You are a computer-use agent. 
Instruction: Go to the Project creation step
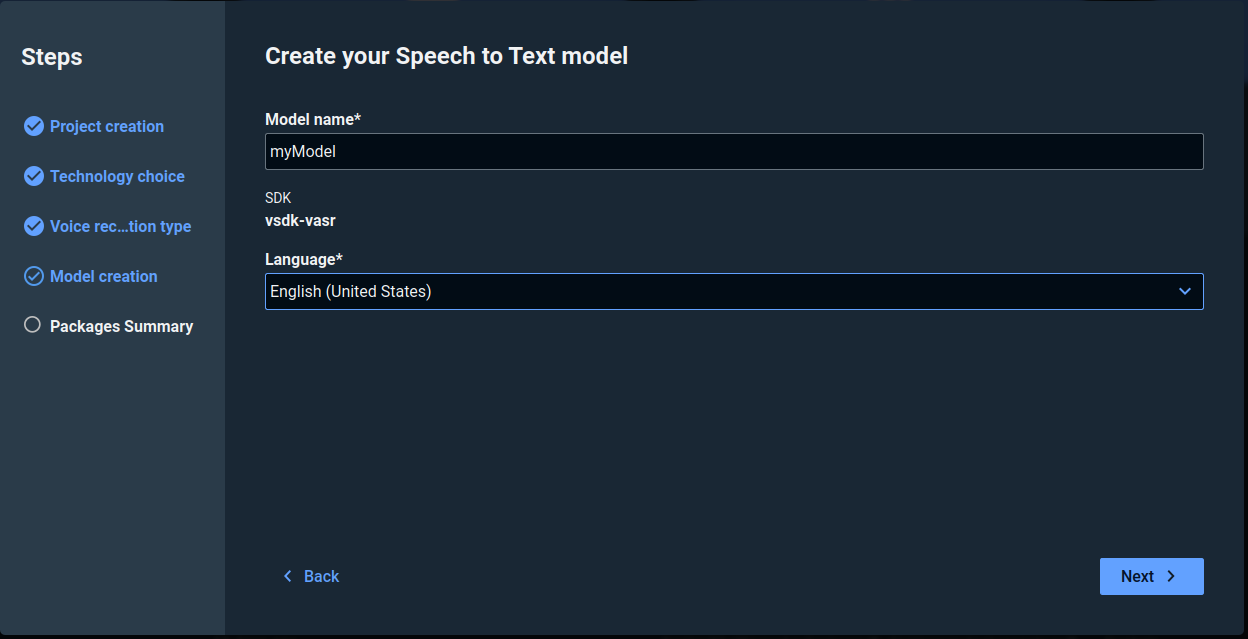click(107, 126)
